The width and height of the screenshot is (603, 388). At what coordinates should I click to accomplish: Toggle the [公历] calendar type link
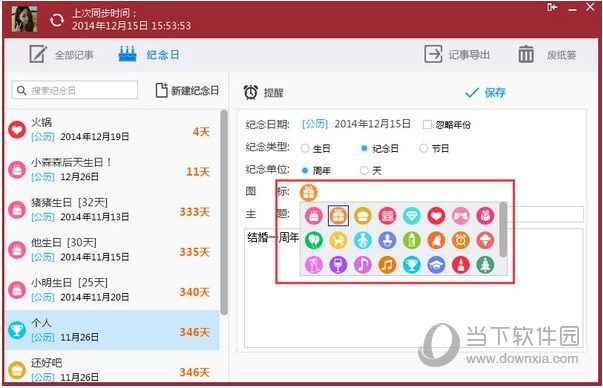coord(315,124)
